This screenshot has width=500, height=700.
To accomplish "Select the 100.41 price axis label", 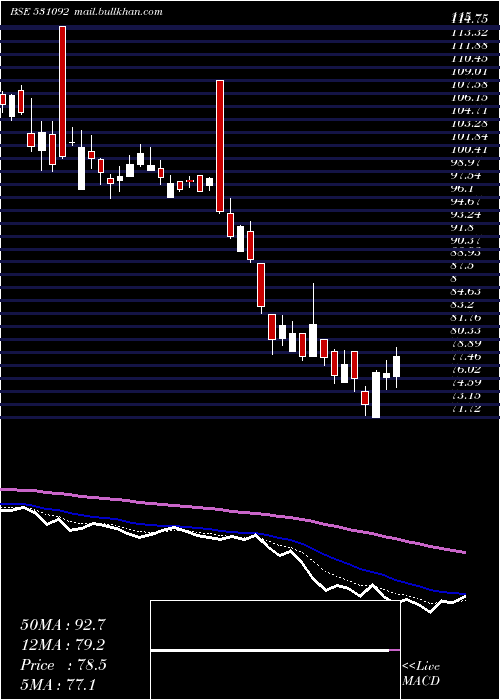I will [467, 149].
